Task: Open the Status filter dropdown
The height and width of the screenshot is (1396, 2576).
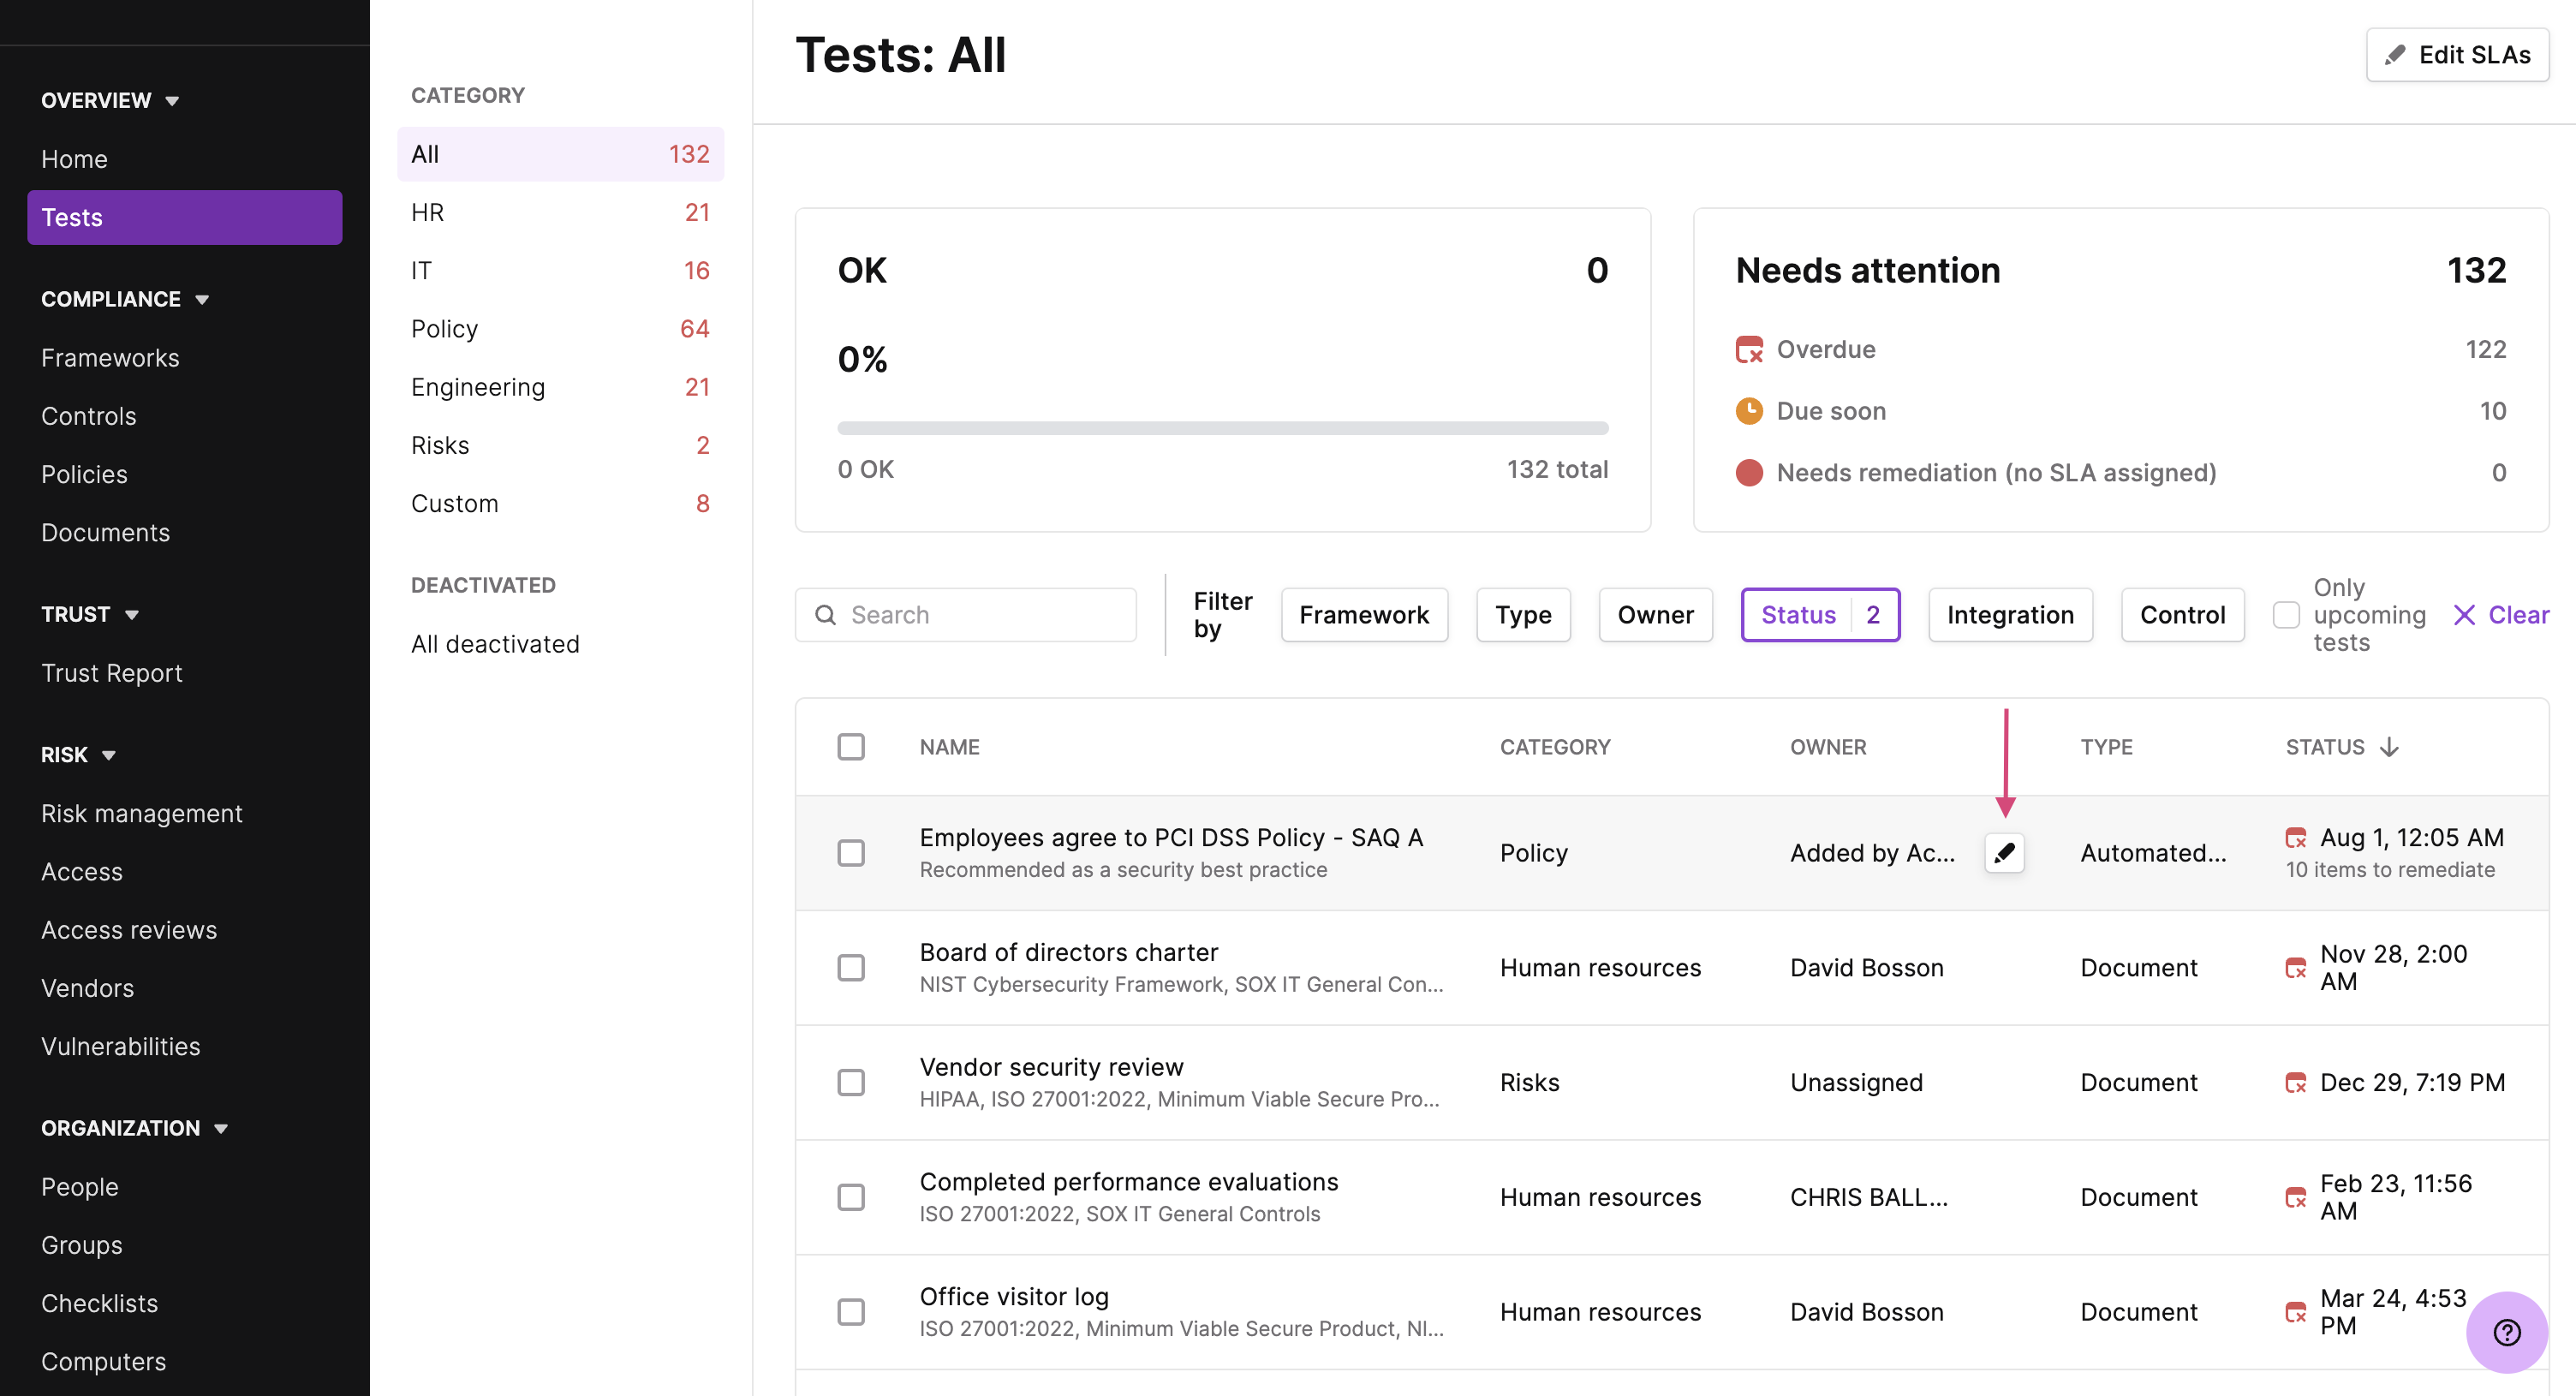Action: pyautogui.click(x=1820, y=615)
